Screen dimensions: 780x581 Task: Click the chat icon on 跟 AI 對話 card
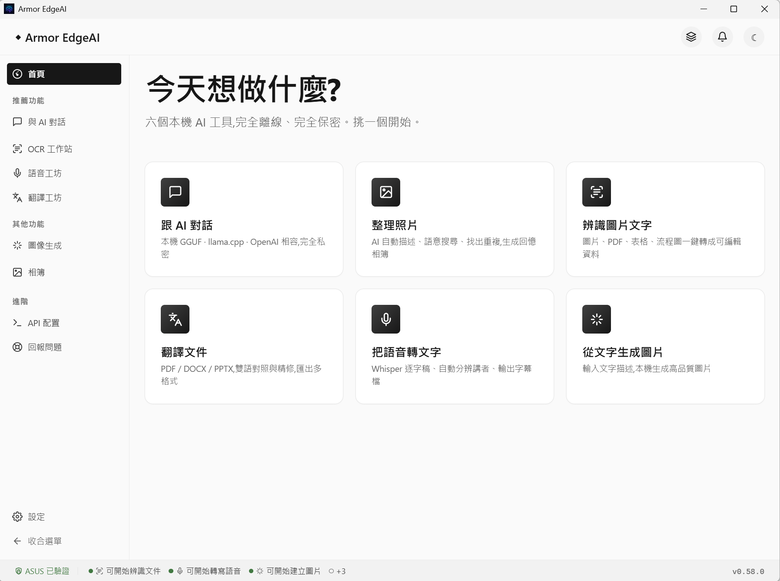tap(175, 192)
